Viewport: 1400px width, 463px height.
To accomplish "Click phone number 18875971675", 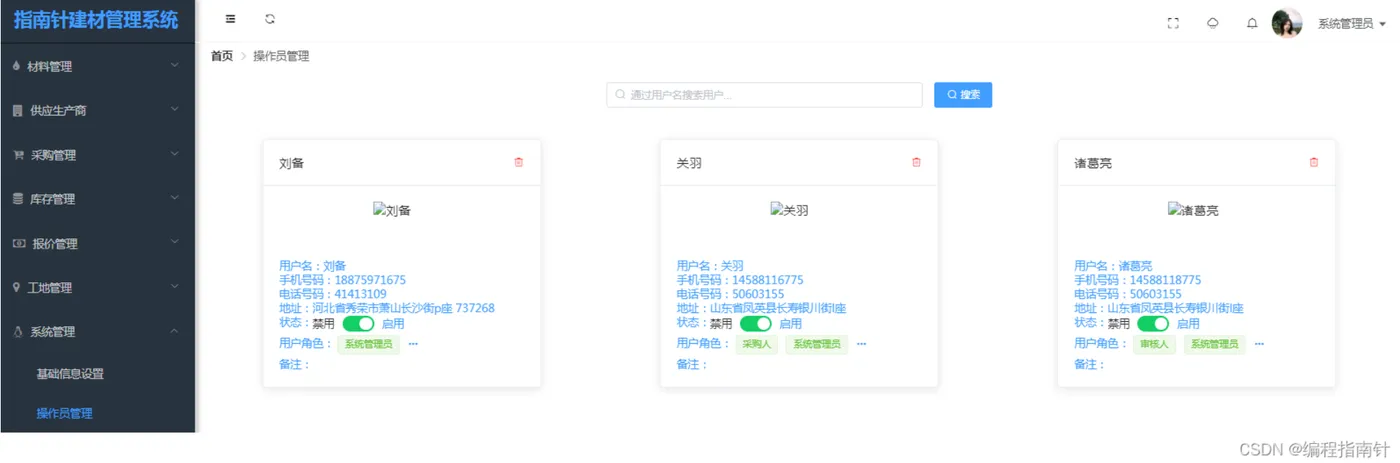I will click(370, 280).
